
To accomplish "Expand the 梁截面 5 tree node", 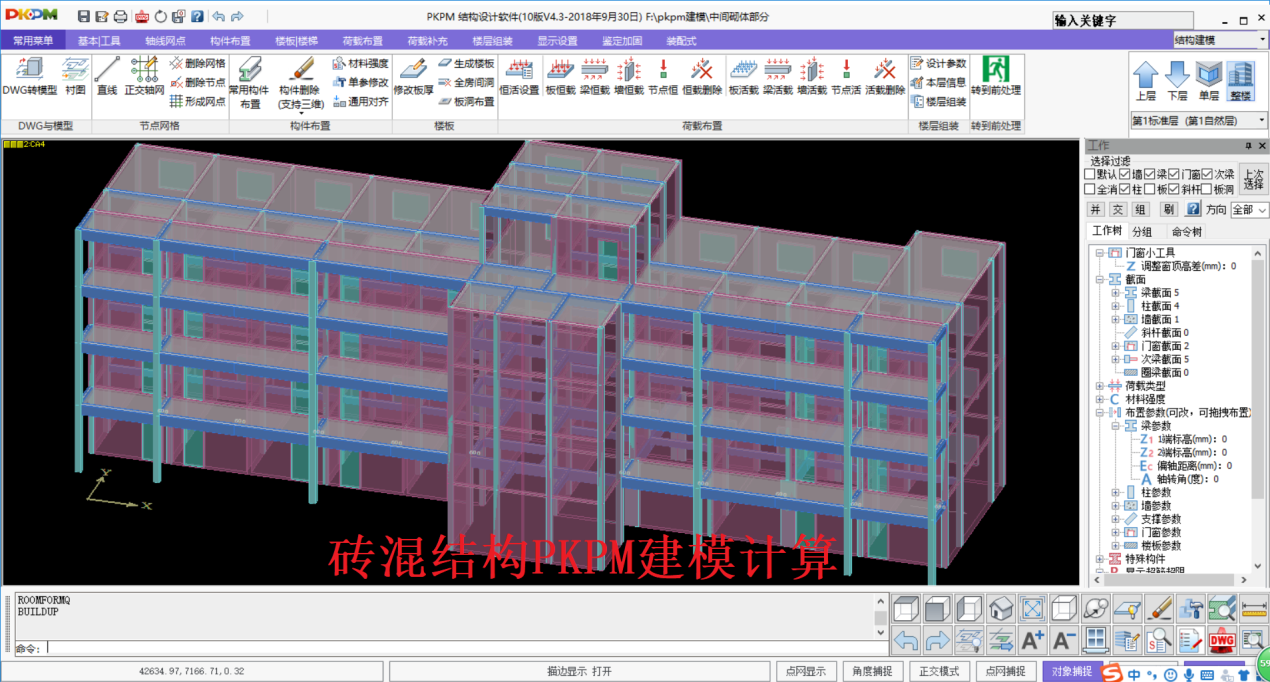I will [1115, 293].
